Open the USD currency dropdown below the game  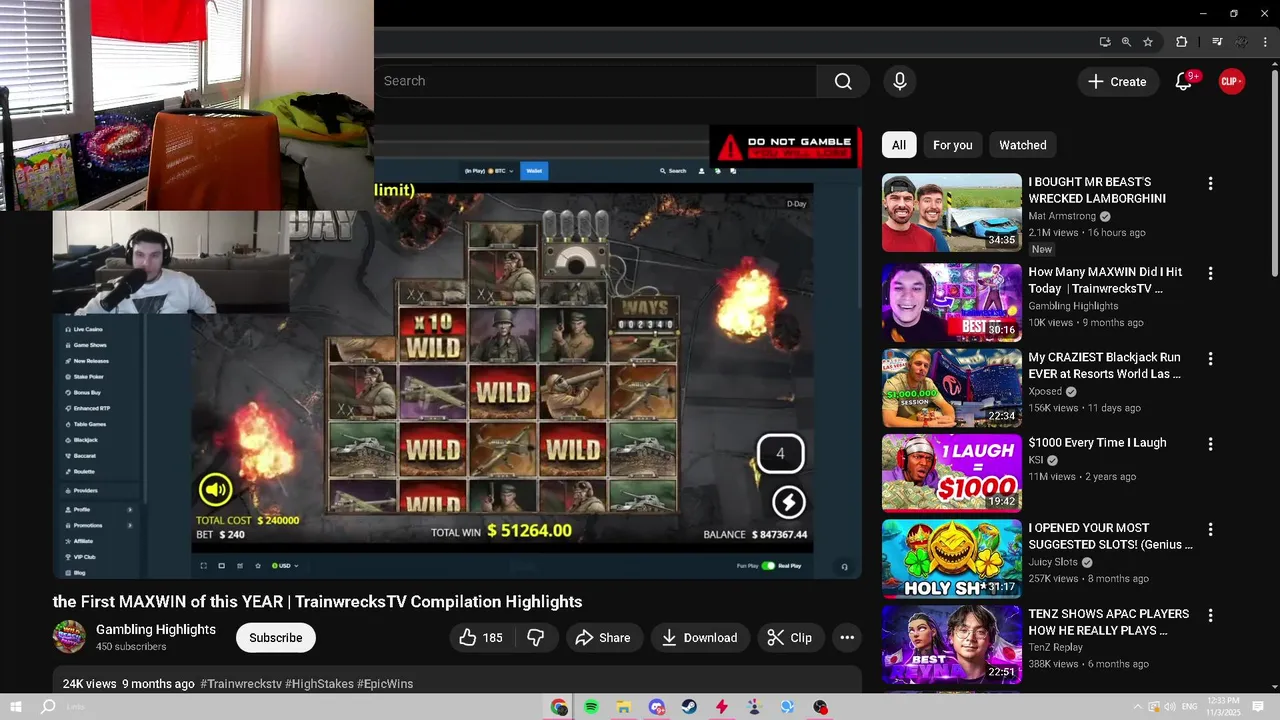coord(284,566)
